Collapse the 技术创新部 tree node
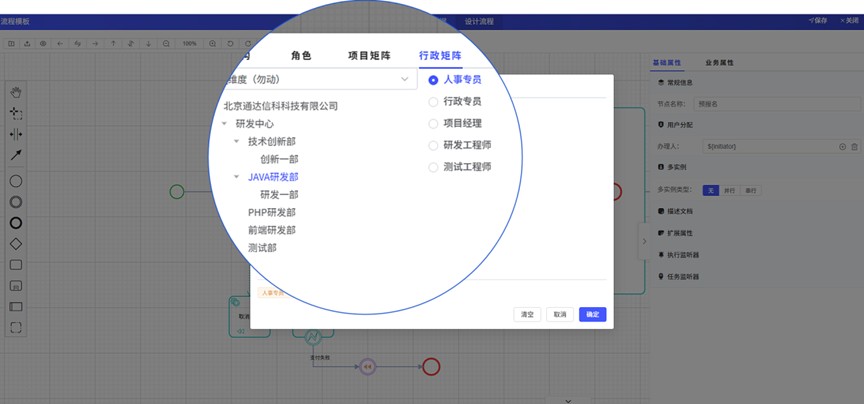 (x=237, y=141)
